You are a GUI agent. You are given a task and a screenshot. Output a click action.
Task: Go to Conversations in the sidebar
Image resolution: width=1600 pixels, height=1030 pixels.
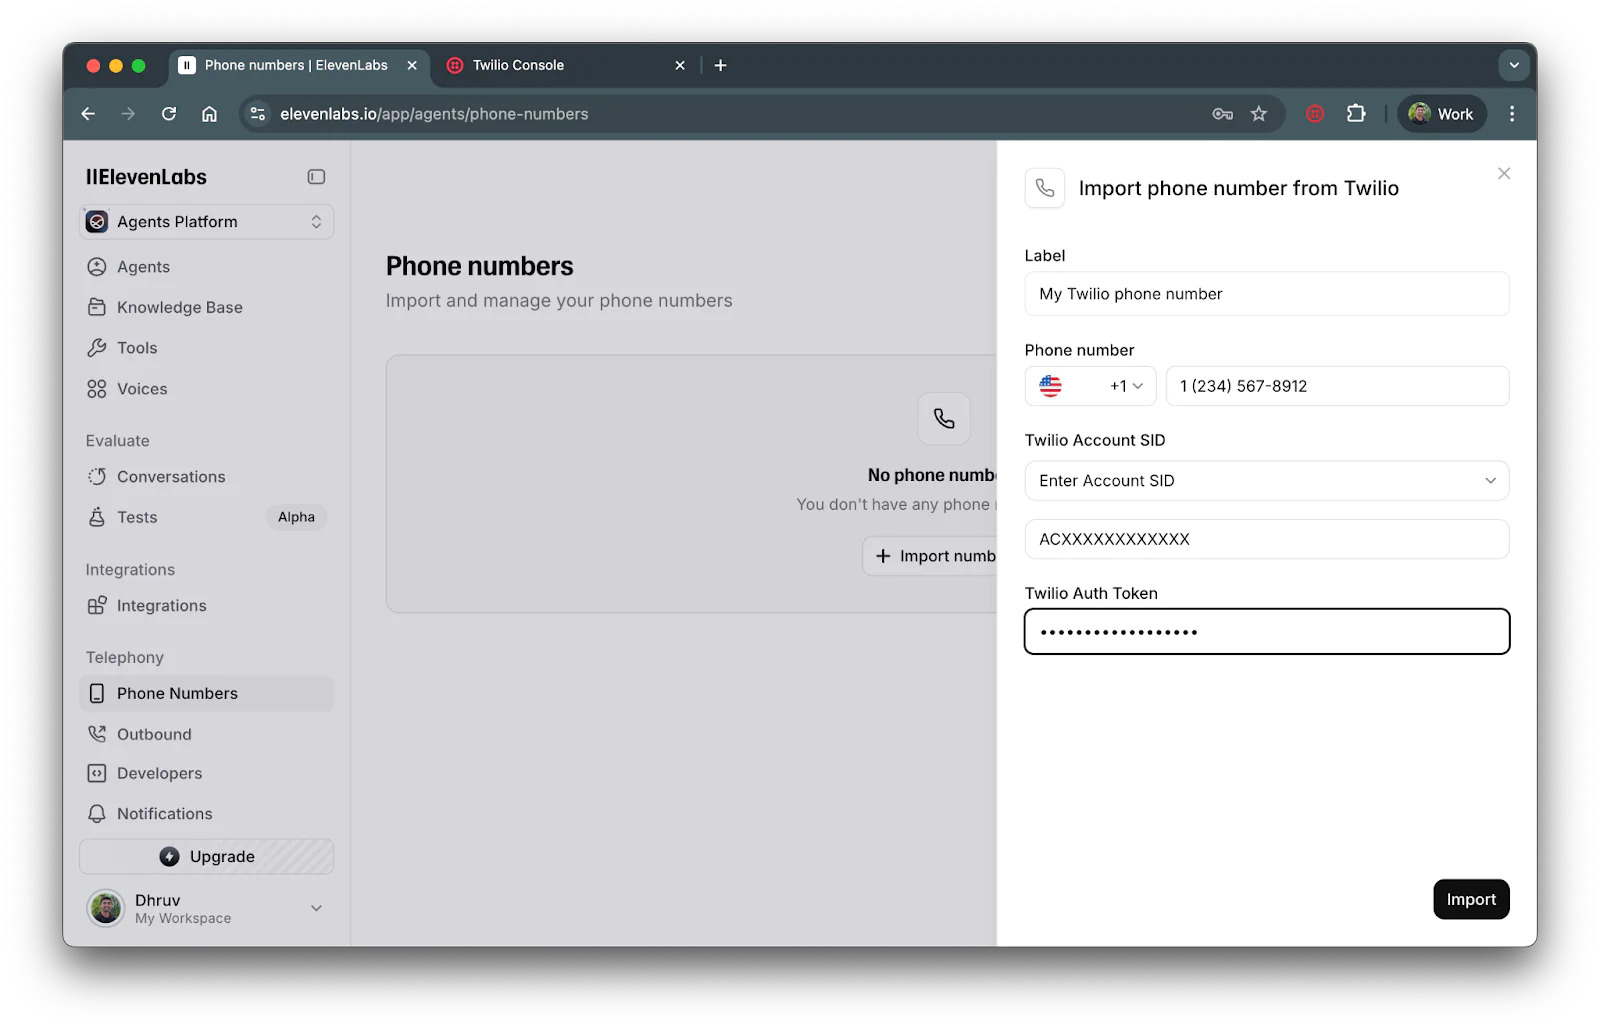[x=171, y=477]
